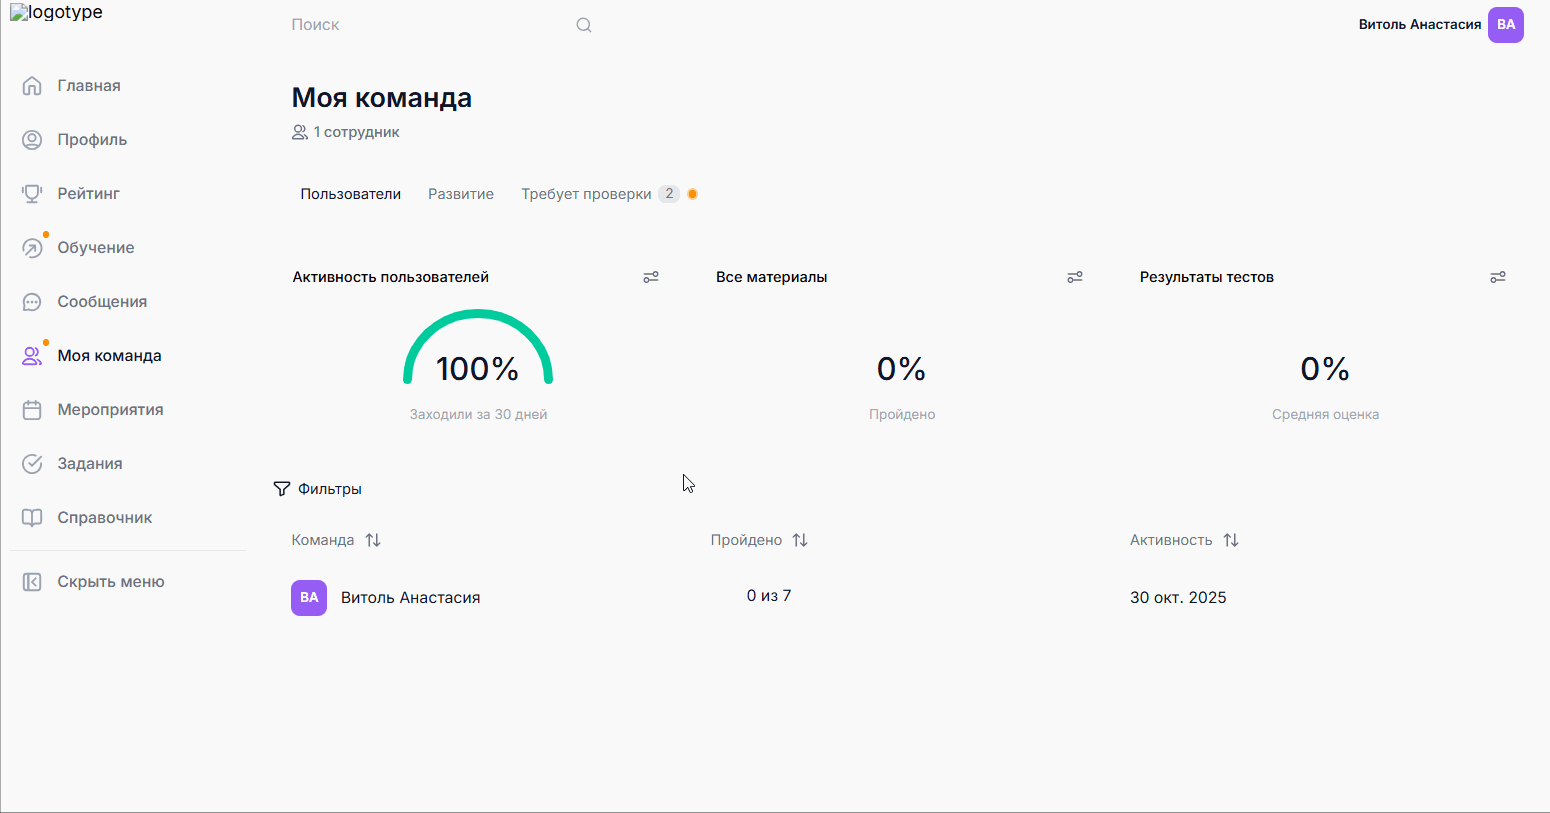
Task: Expand the Фильтры panel
Action: tap(318, 489)
